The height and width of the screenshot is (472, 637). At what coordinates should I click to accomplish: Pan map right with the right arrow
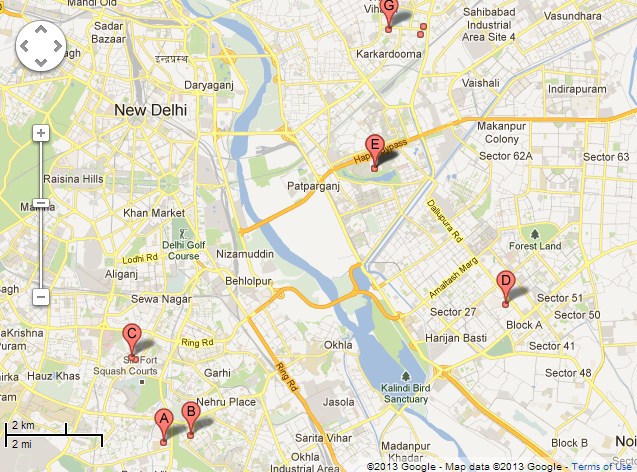click(57, 46)
